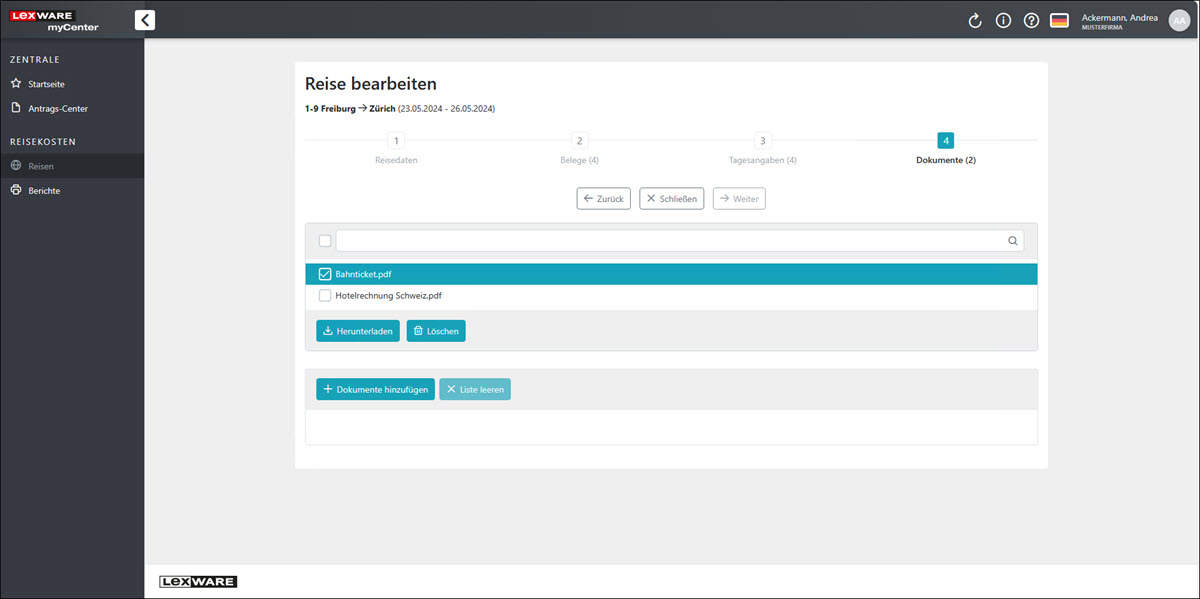1200x599 pixels.
Task: Open the info icon in header
Action: (1003, 21)
